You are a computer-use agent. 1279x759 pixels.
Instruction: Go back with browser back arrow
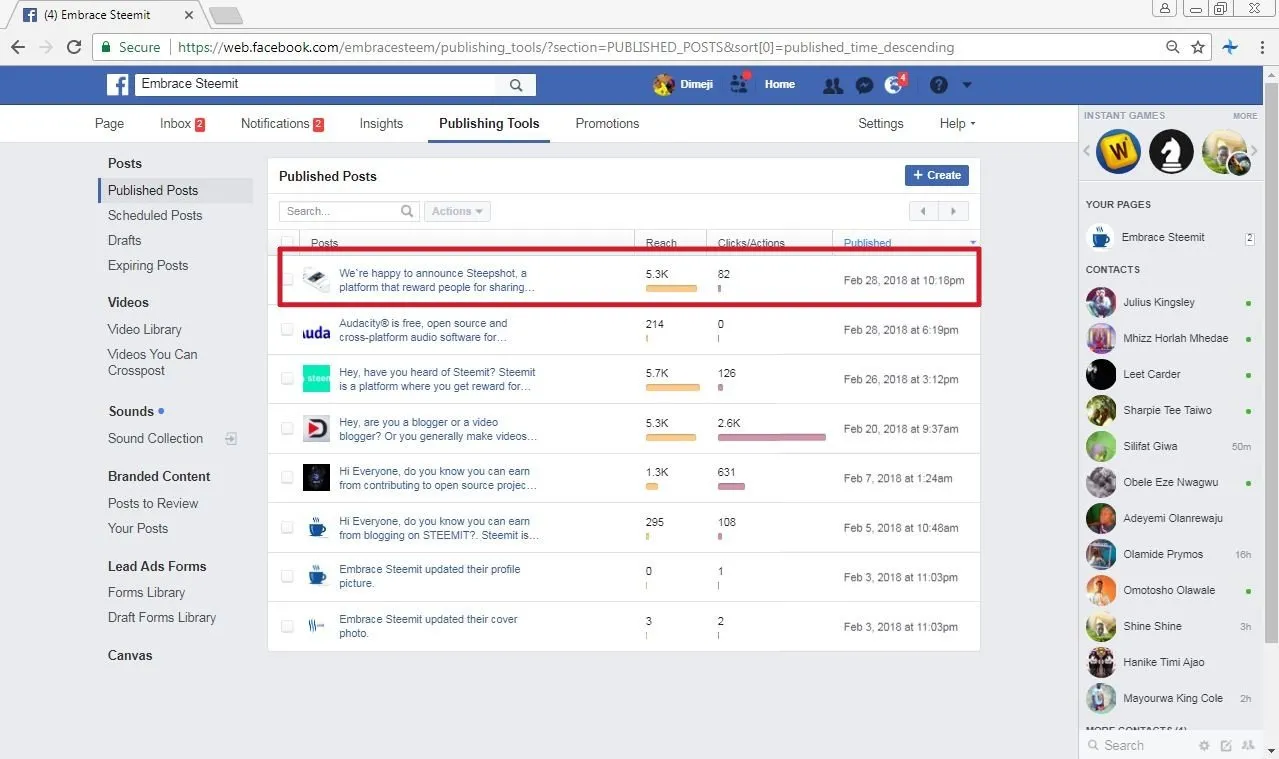pos(18,47)
